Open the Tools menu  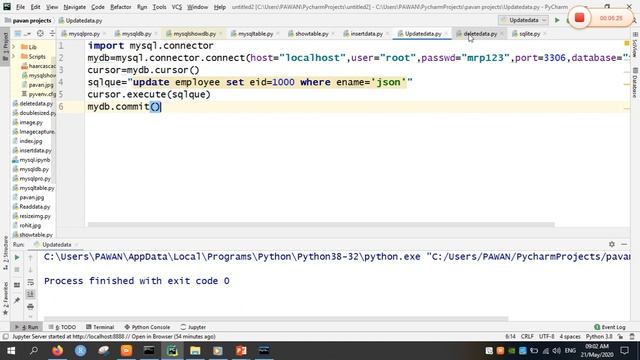point(159,7)
